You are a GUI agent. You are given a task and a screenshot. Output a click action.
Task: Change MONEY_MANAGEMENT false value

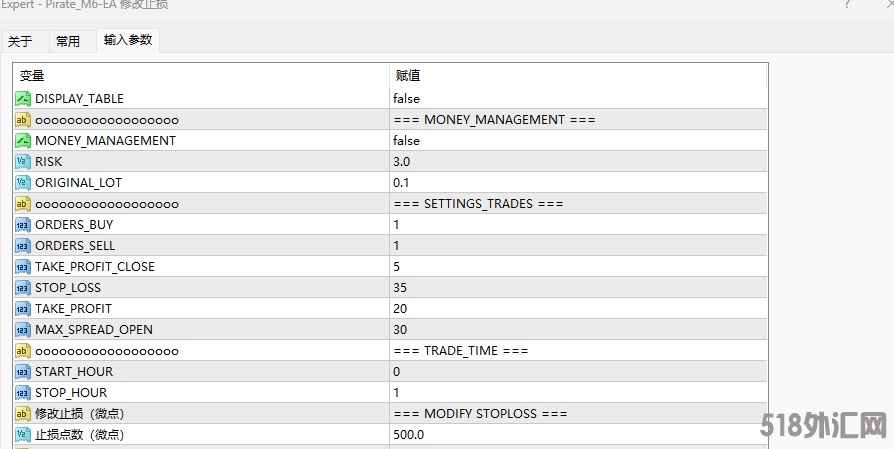[406, 140]
